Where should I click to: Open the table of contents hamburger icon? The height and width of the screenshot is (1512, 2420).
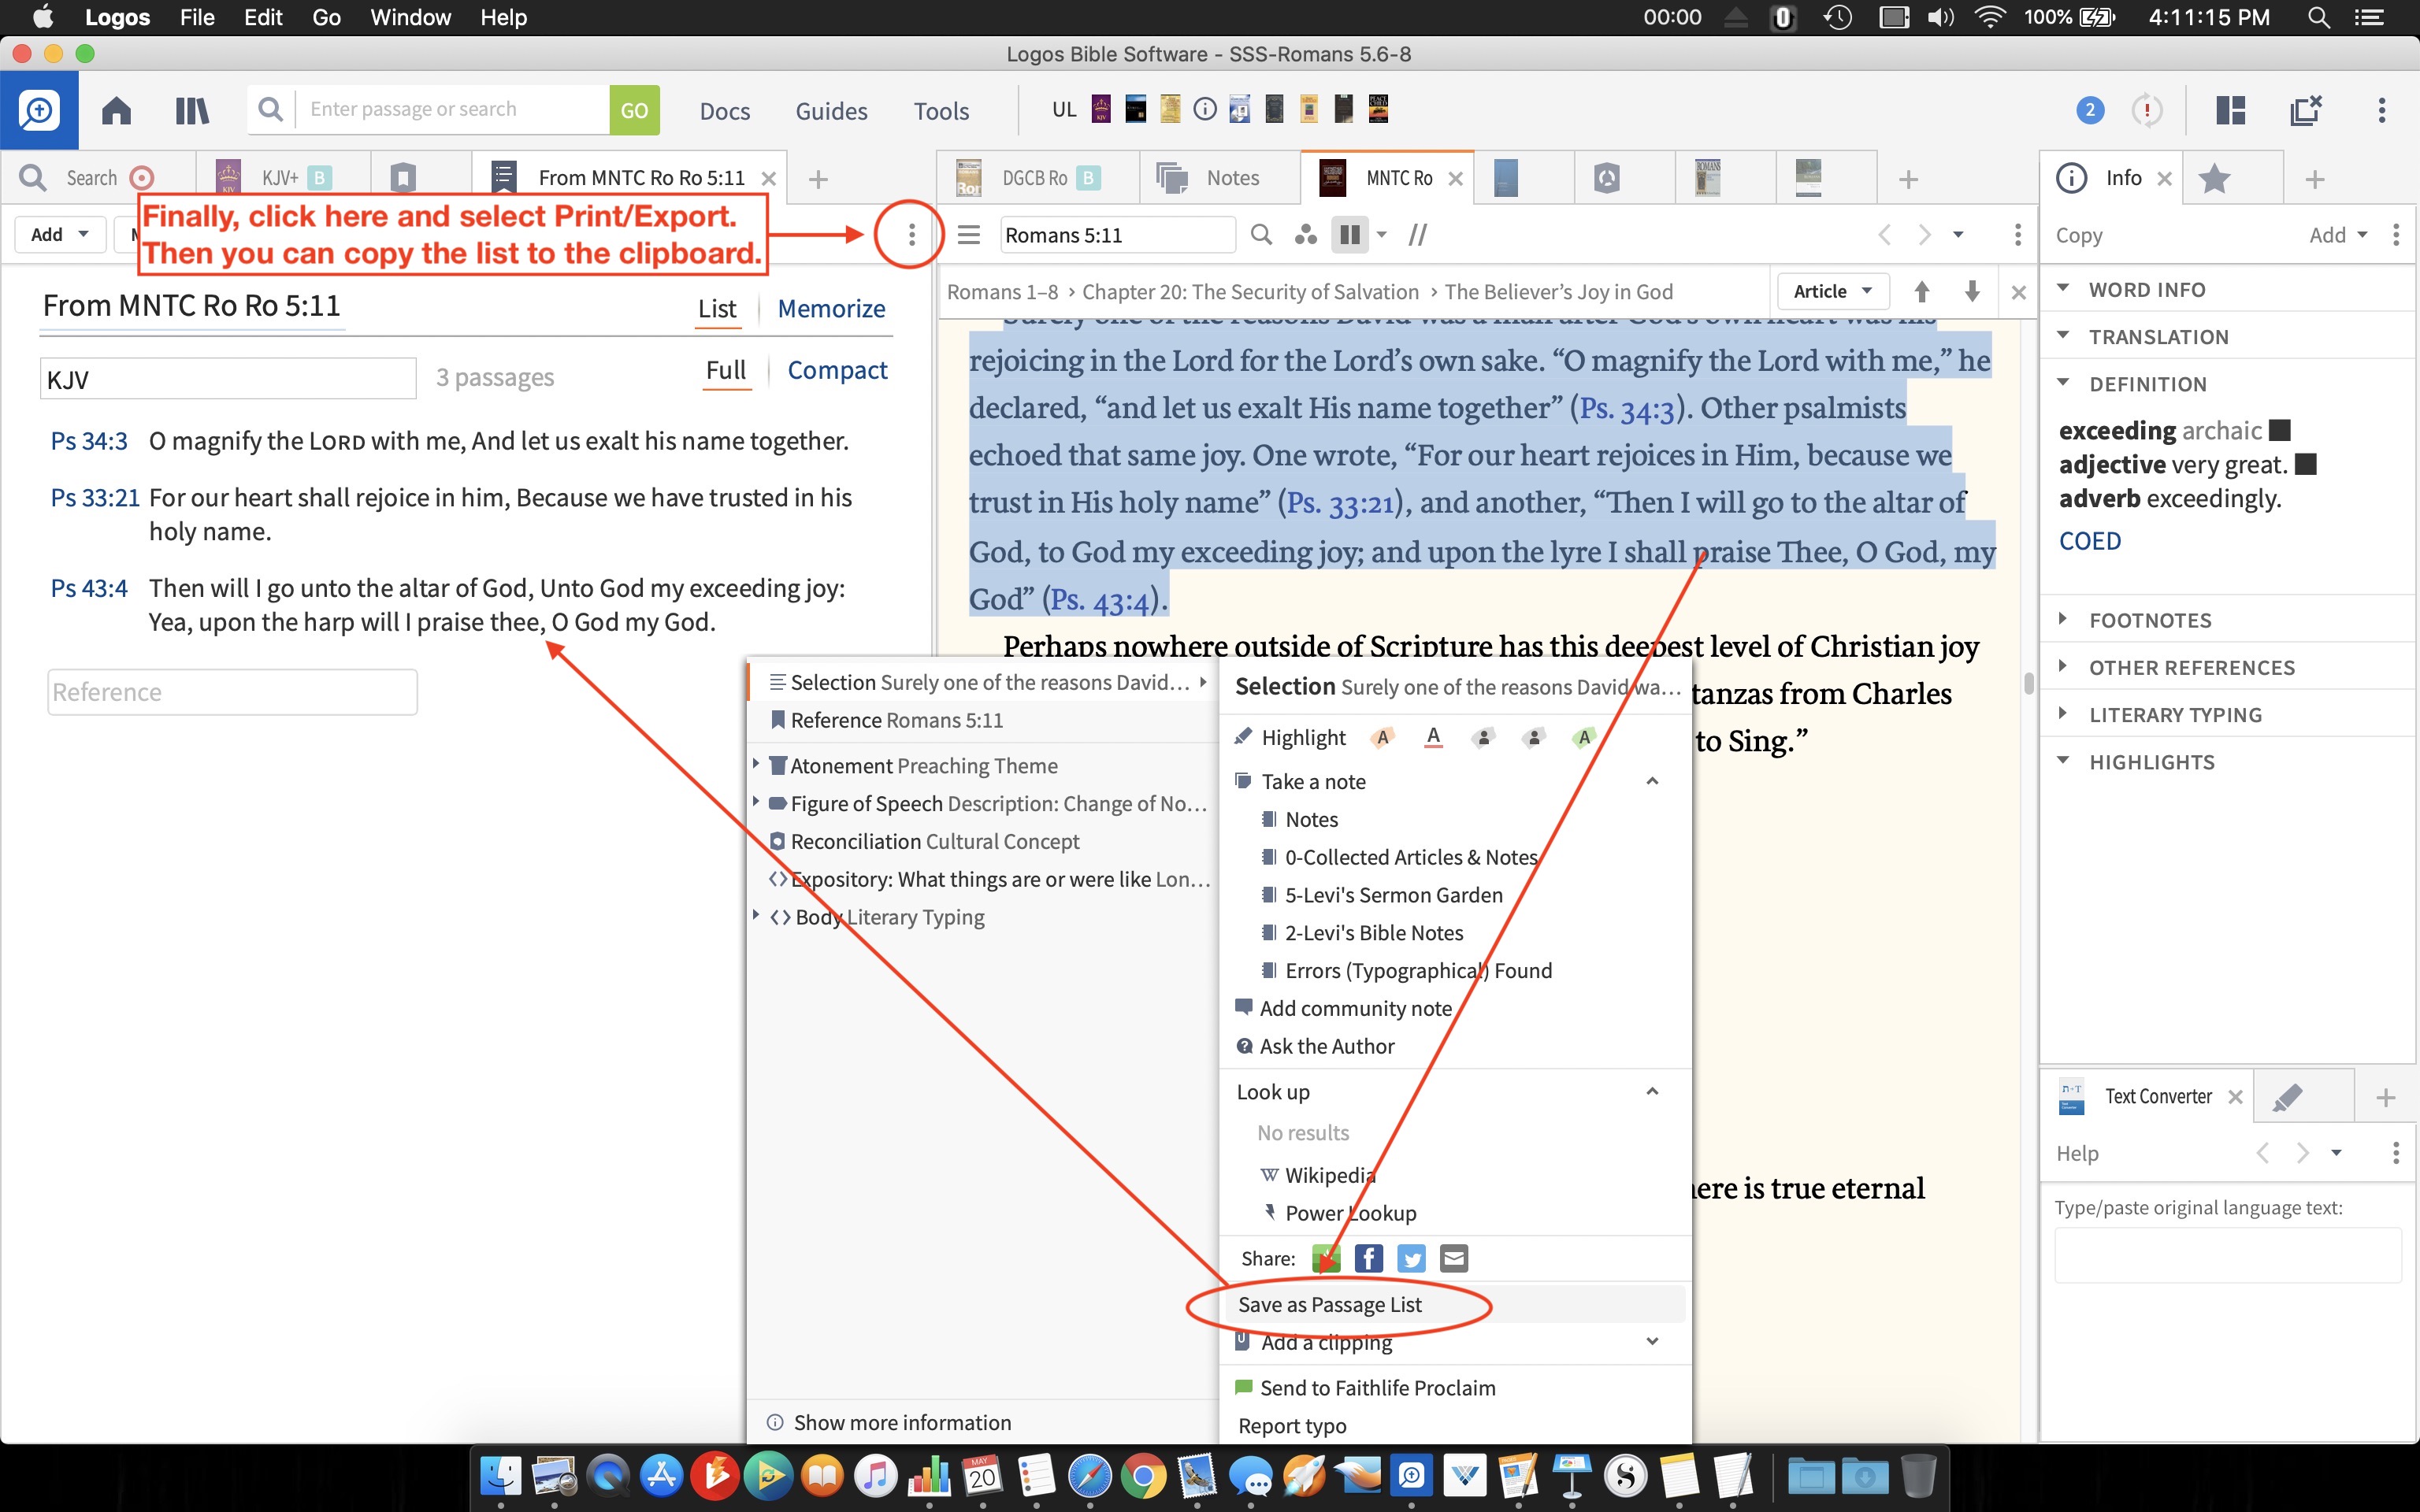tap(968, 235)
